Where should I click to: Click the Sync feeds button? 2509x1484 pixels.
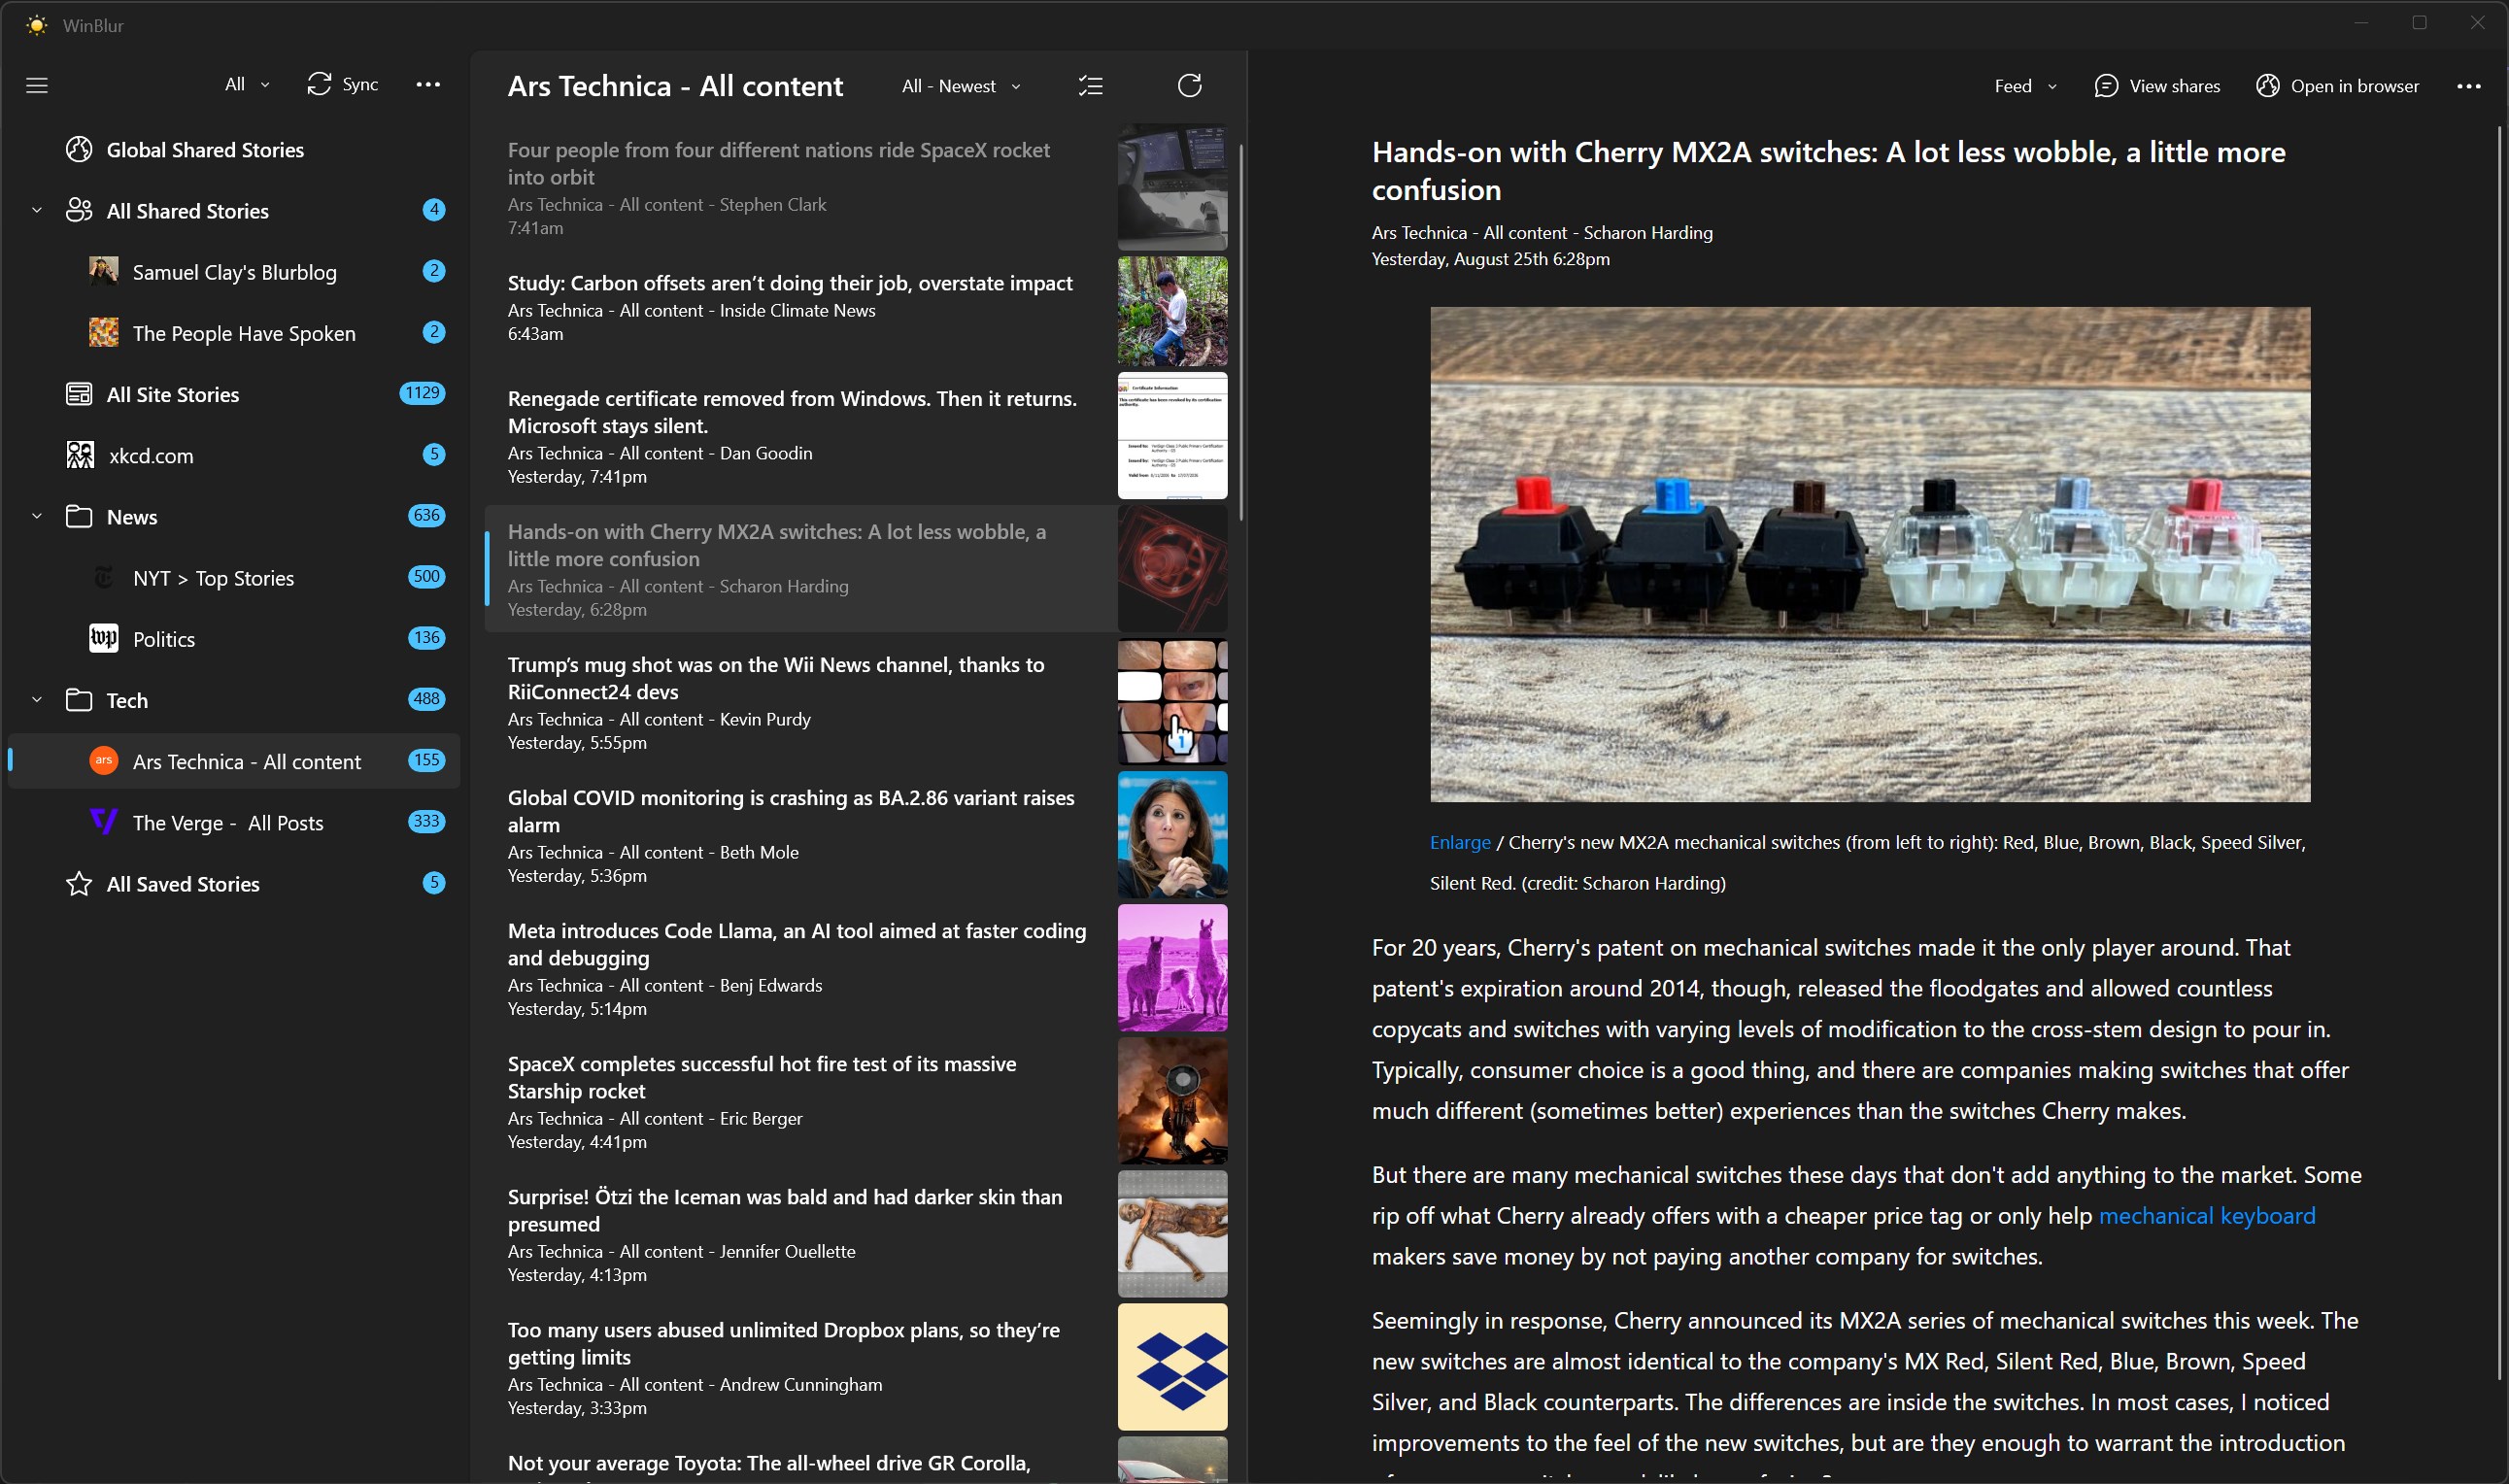click(343, 85)
